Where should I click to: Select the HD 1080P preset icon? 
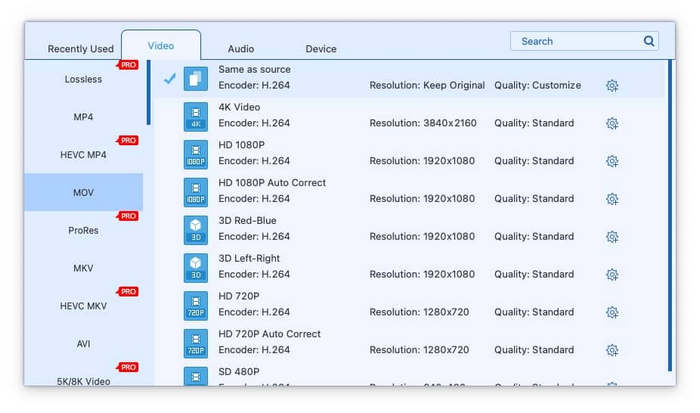pyautogui.click(x=195, y=155)
